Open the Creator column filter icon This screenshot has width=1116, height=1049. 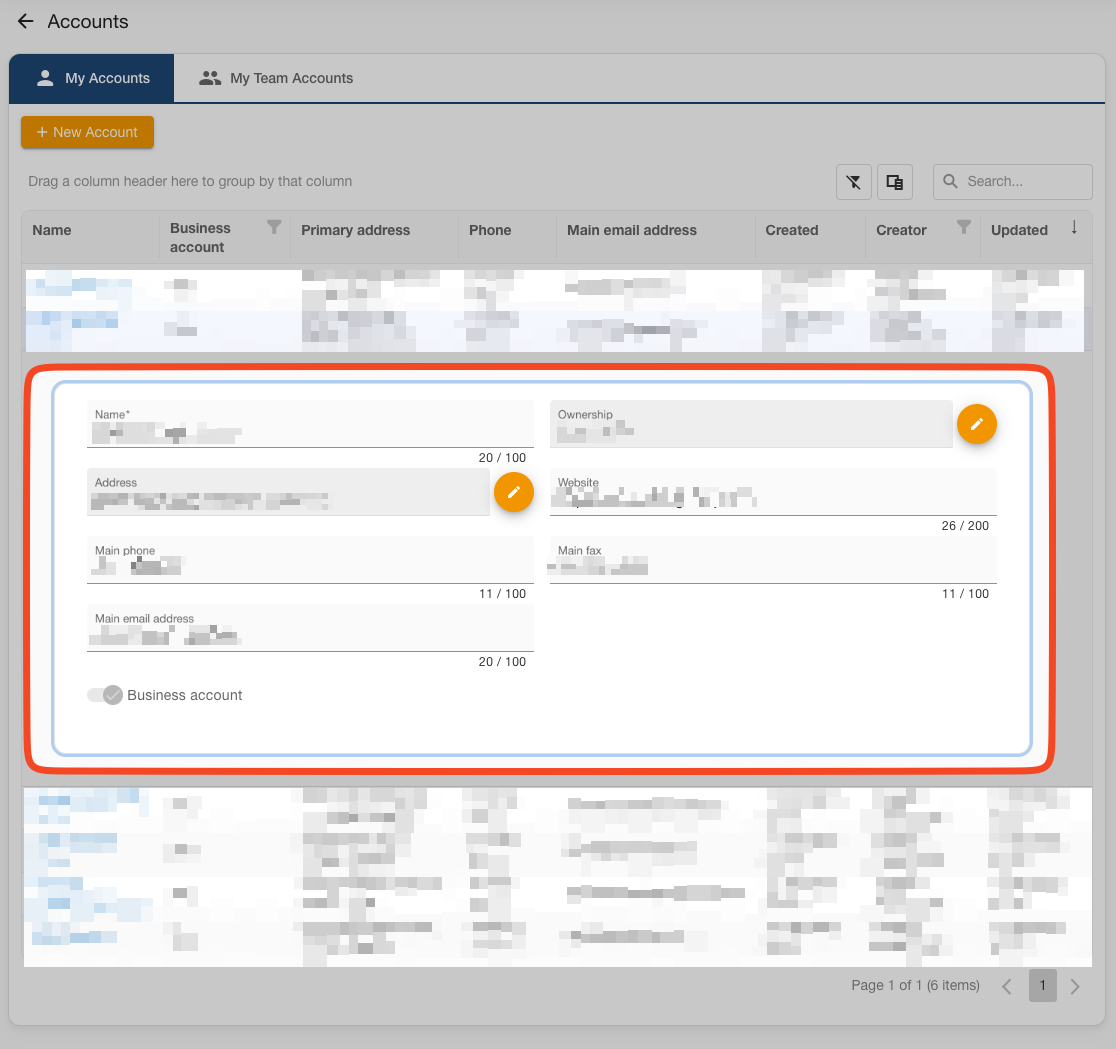[x=964, y=228]
